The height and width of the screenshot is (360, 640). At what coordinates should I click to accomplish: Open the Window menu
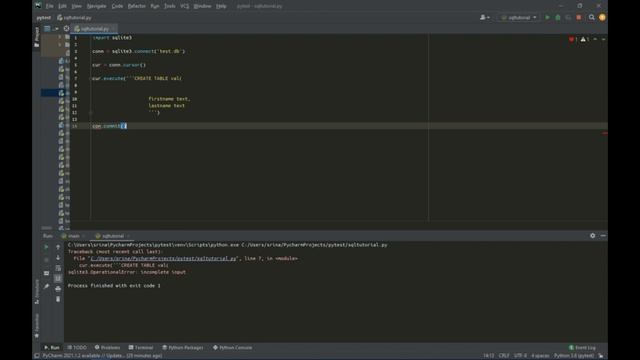coord(202,6)
